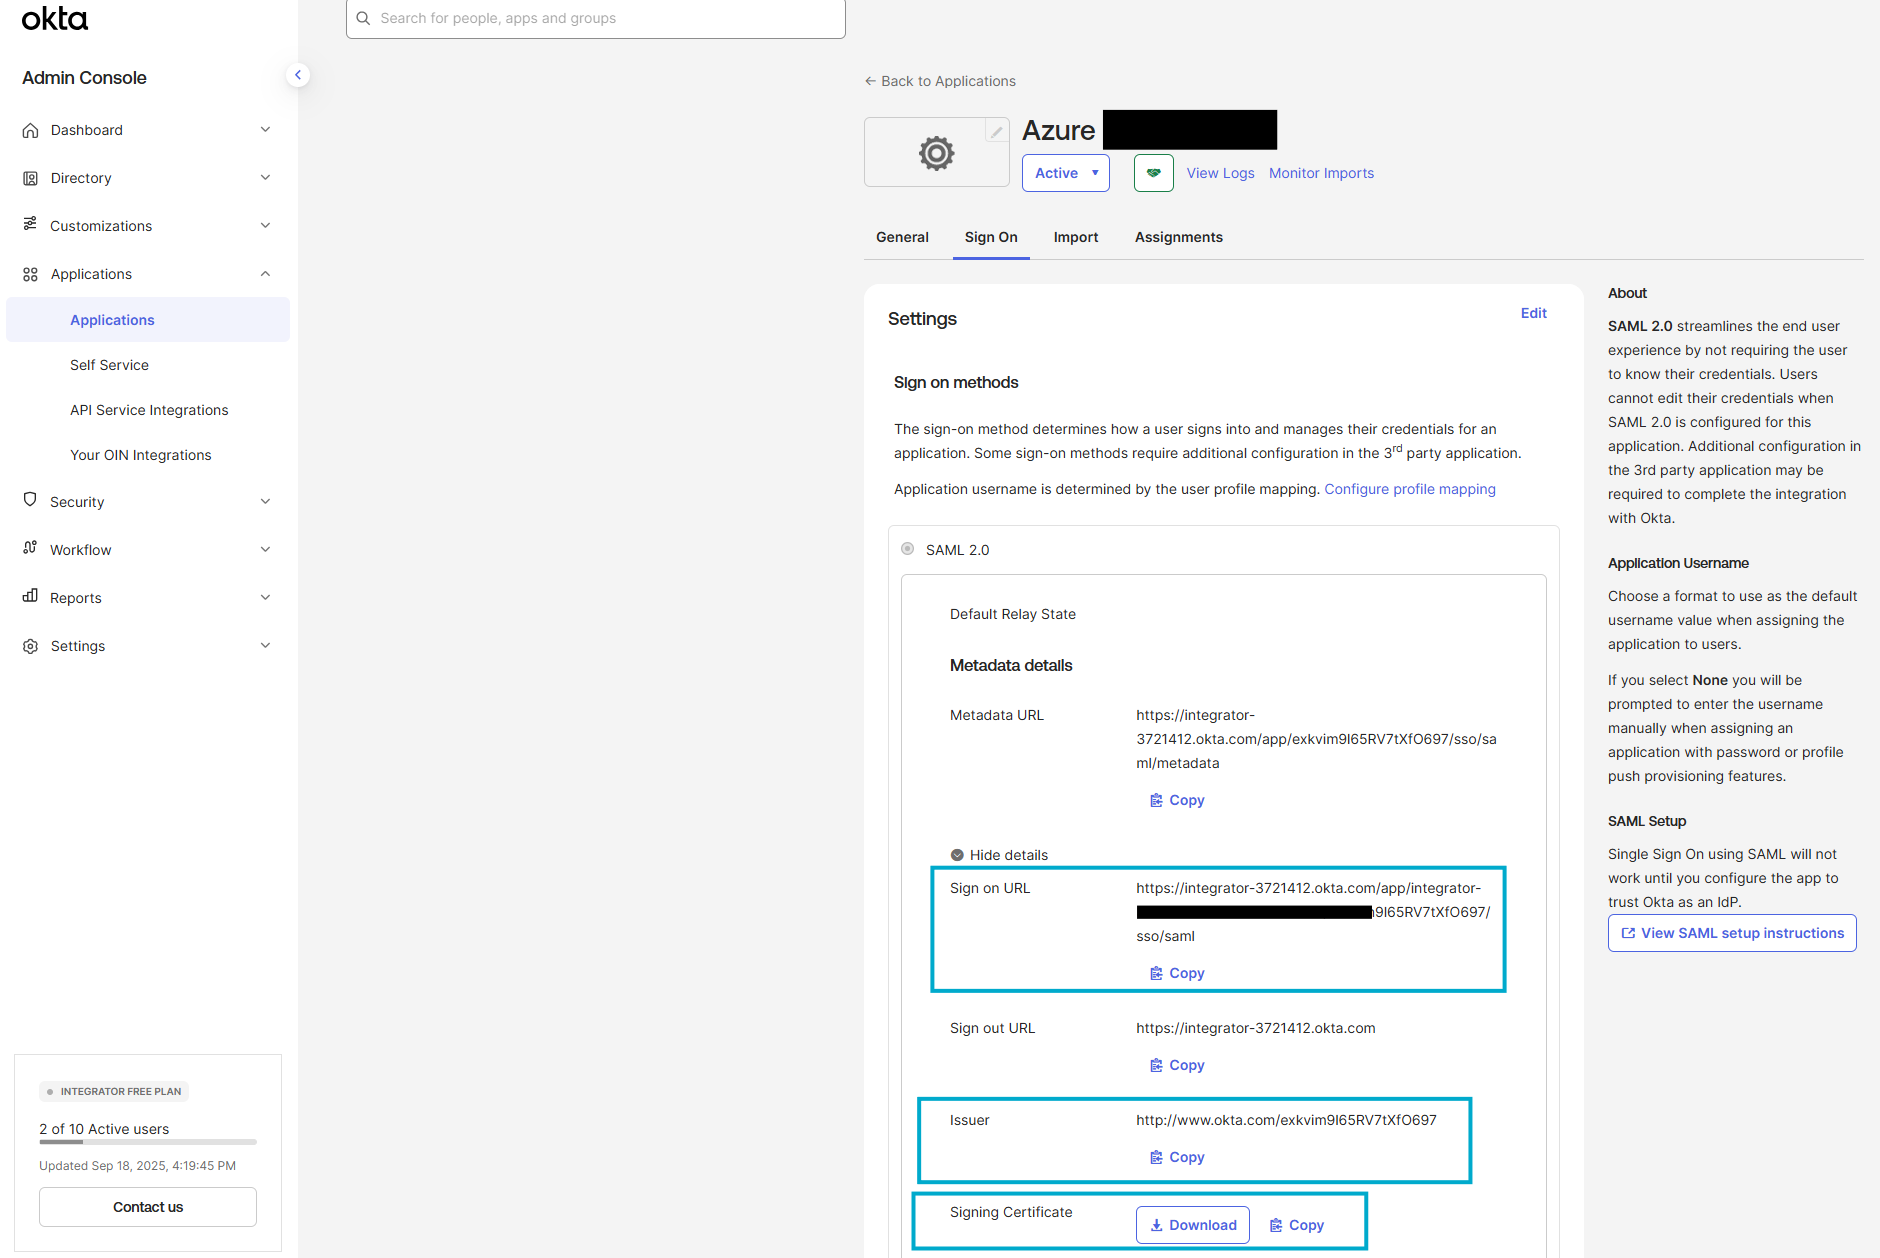Click the Okta logo
Image resolution: width=1880 pixels, height=1258 pixels.
(x=55, y=19)
